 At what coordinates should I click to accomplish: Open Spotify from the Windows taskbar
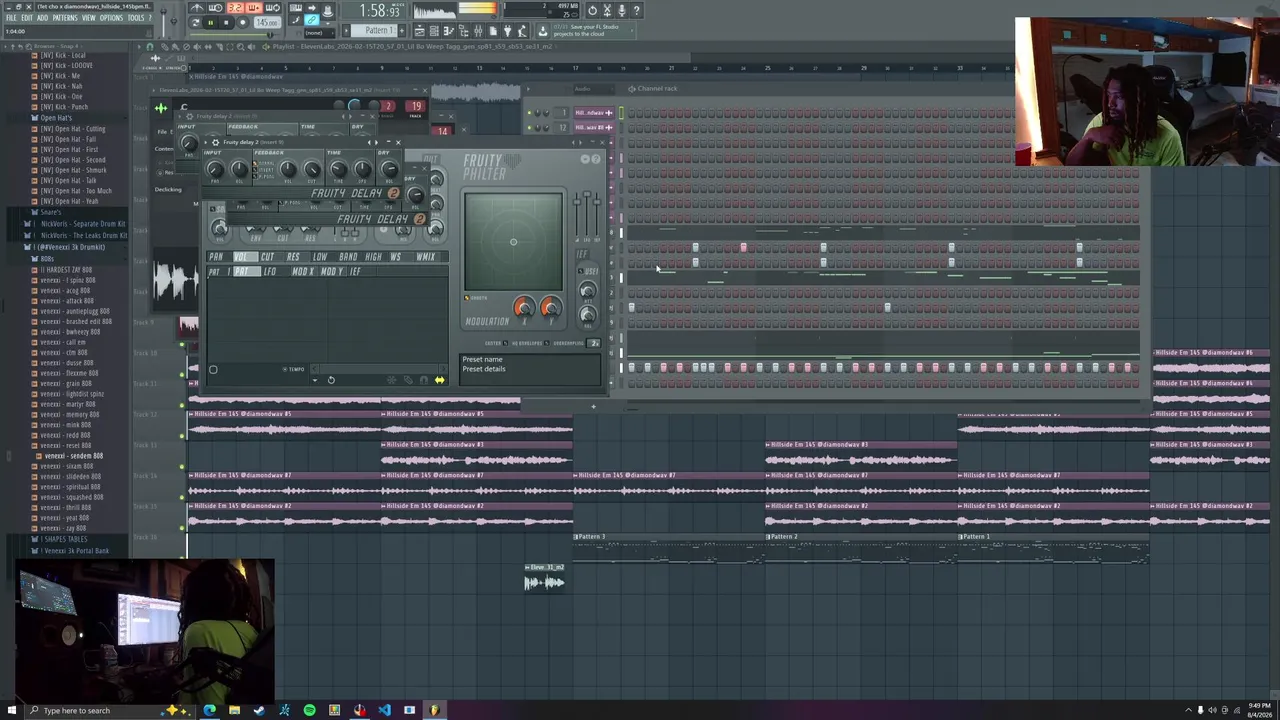tap(309, 710)
